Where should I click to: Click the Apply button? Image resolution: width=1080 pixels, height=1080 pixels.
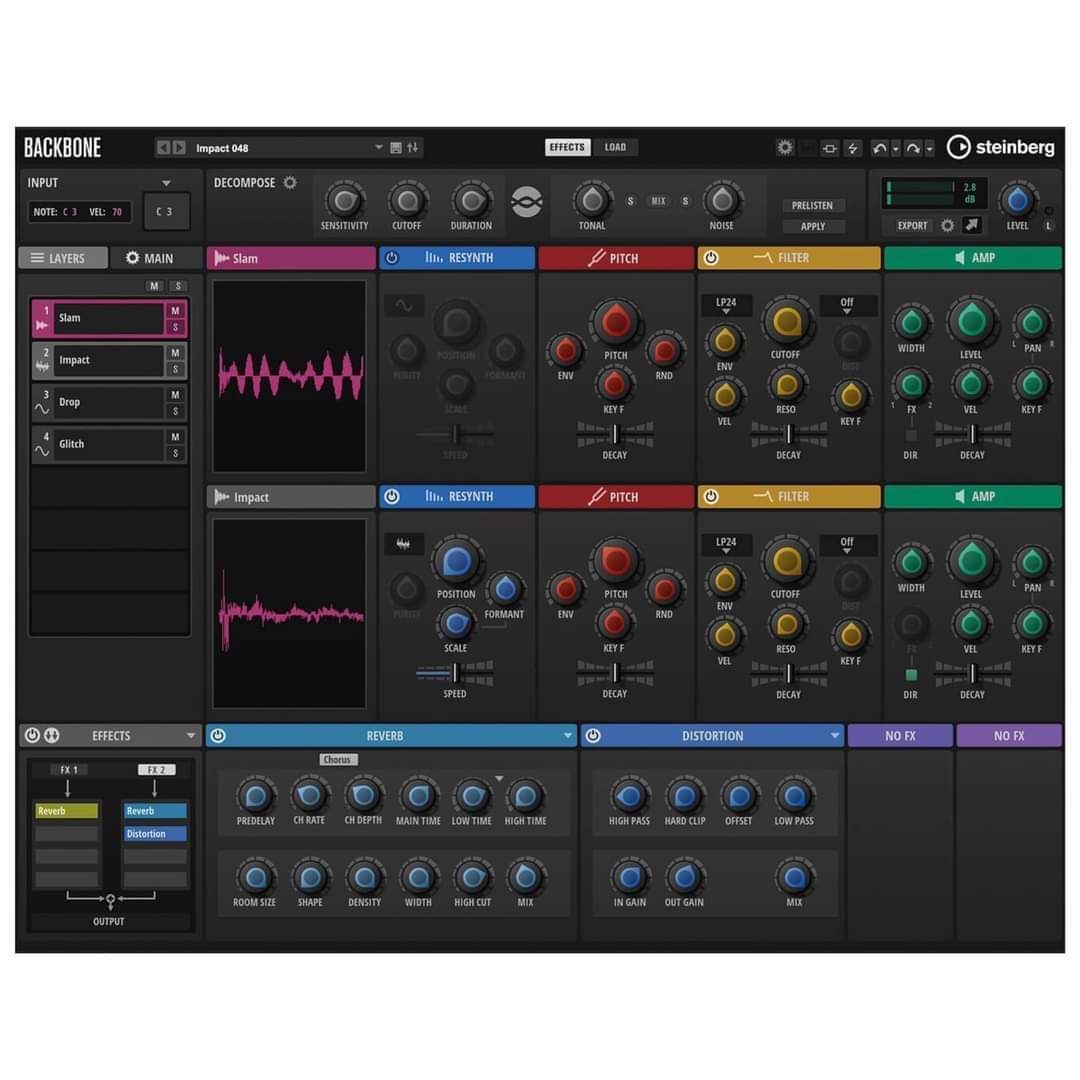pyautogui.click(x=812, y=226)
